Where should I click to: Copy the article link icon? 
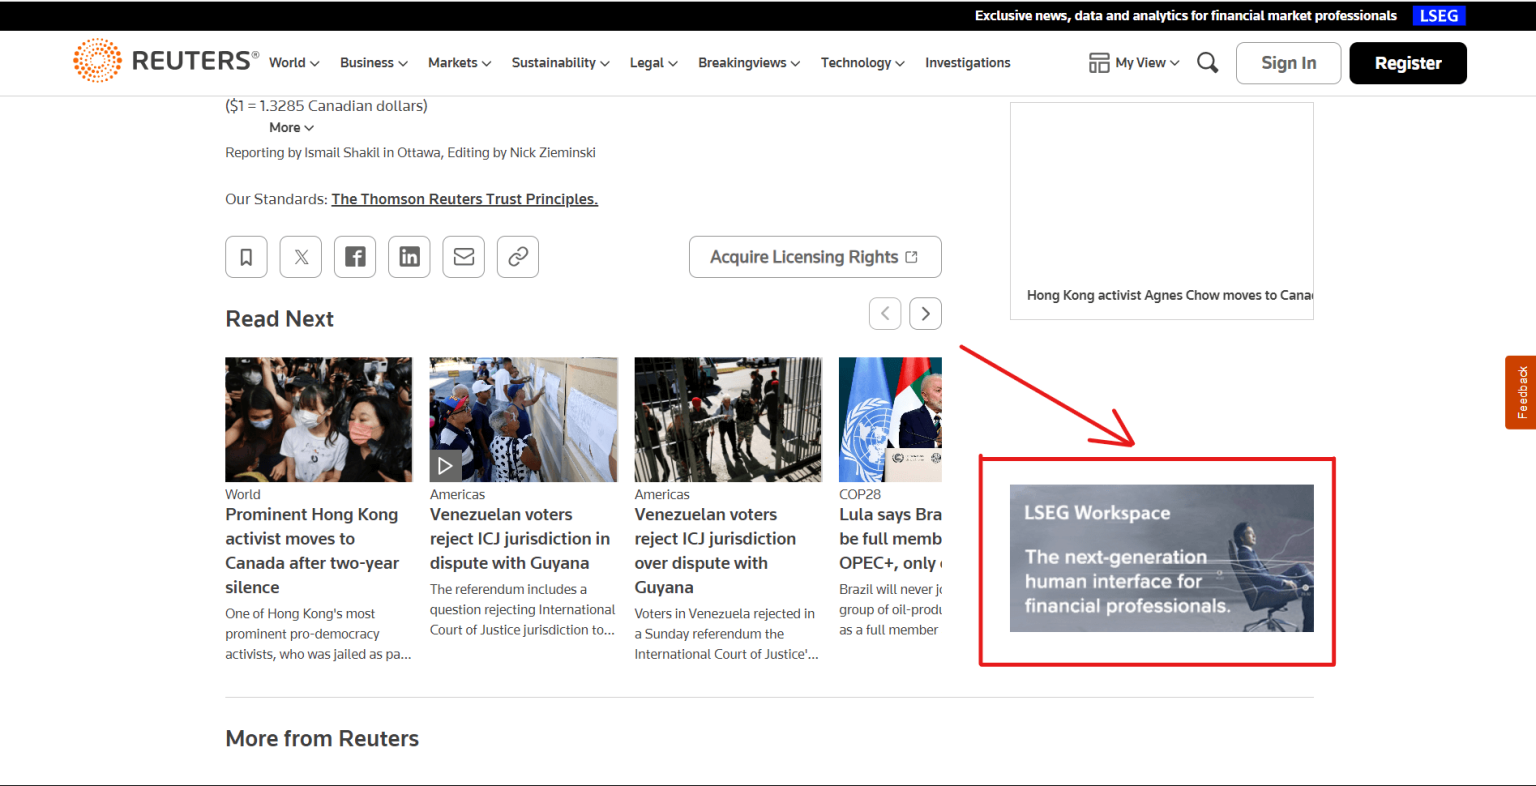point(517,256)
